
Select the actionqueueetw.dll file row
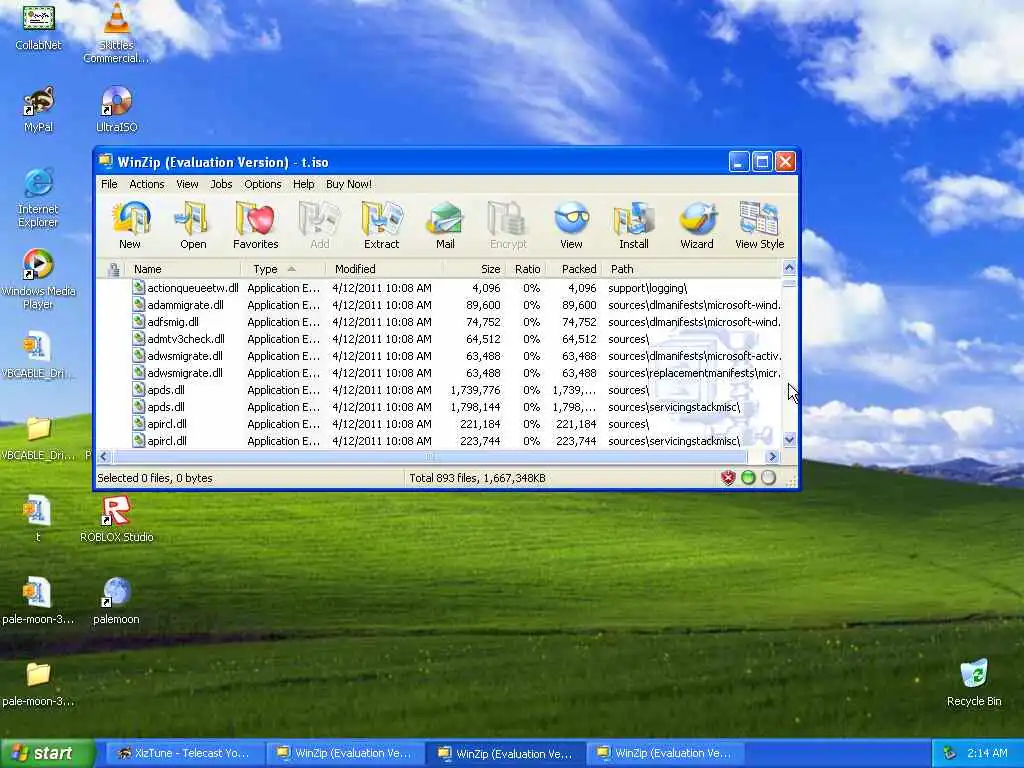439,288
